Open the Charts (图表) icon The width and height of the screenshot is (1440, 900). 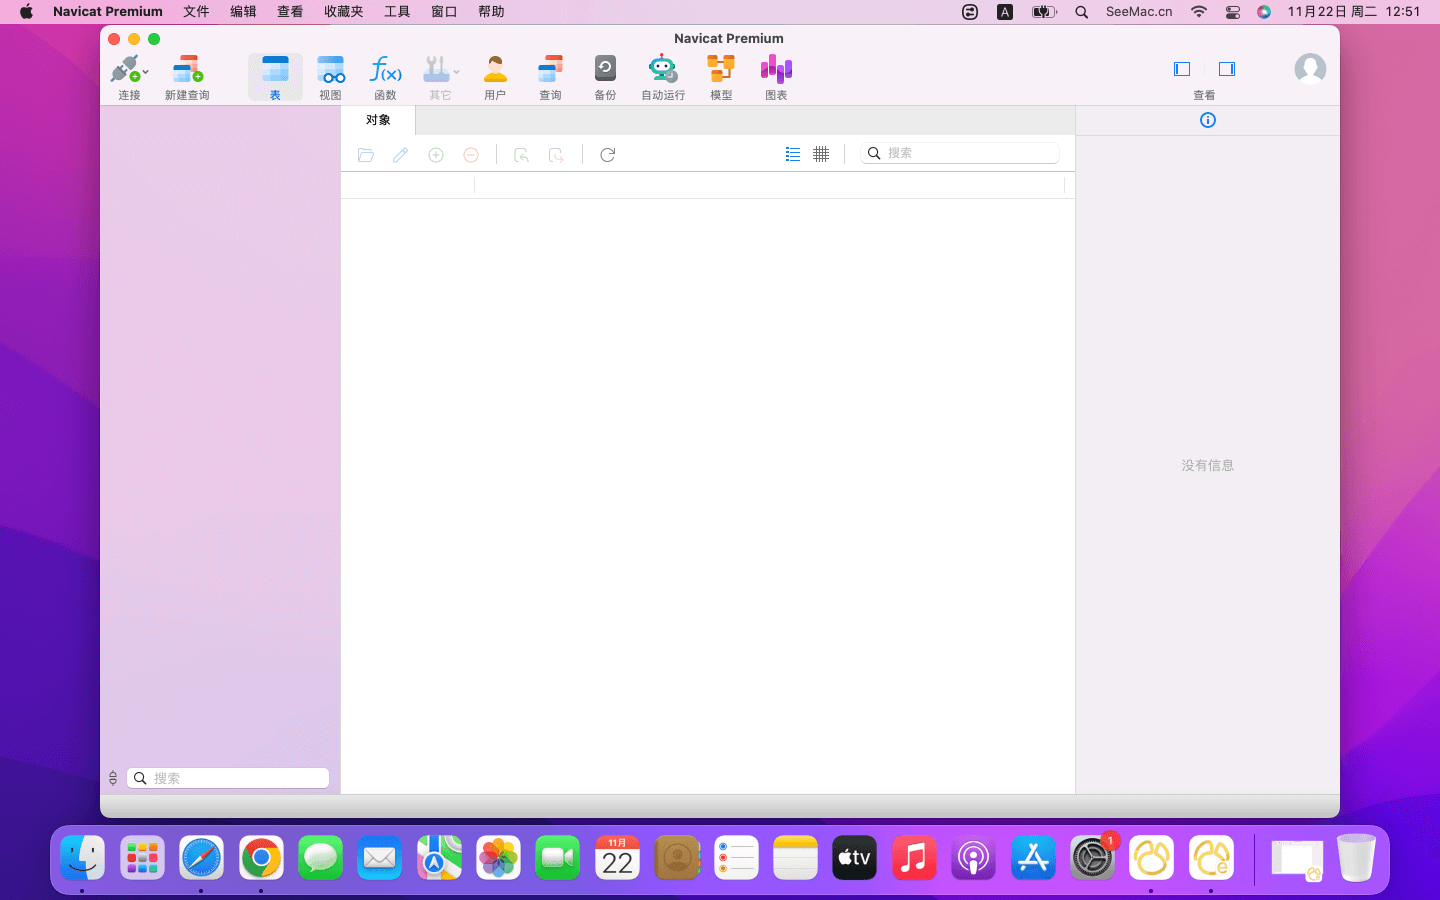click(776, 70)
